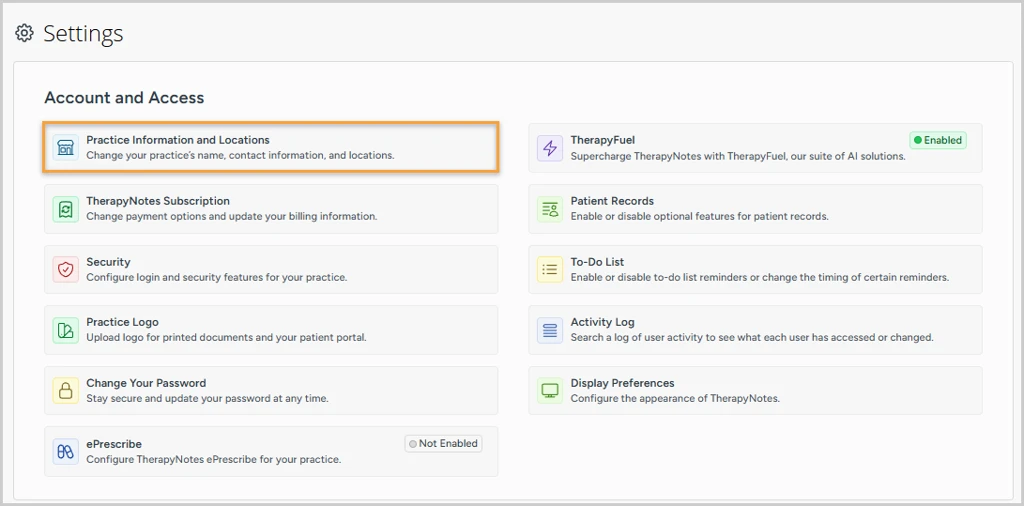Click the Settings gear icon in the header
The height and width of the screenshot is (506, 1024).
(24, 33)
